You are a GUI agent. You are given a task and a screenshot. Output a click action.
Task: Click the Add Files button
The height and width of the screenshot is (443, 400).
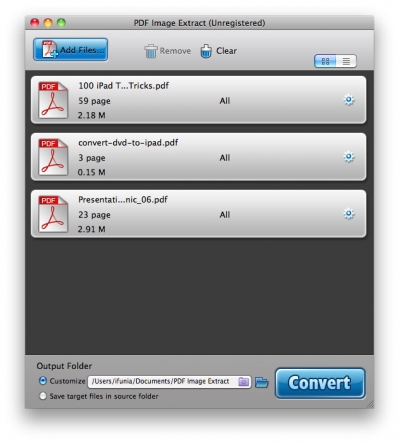coord(70,49)
